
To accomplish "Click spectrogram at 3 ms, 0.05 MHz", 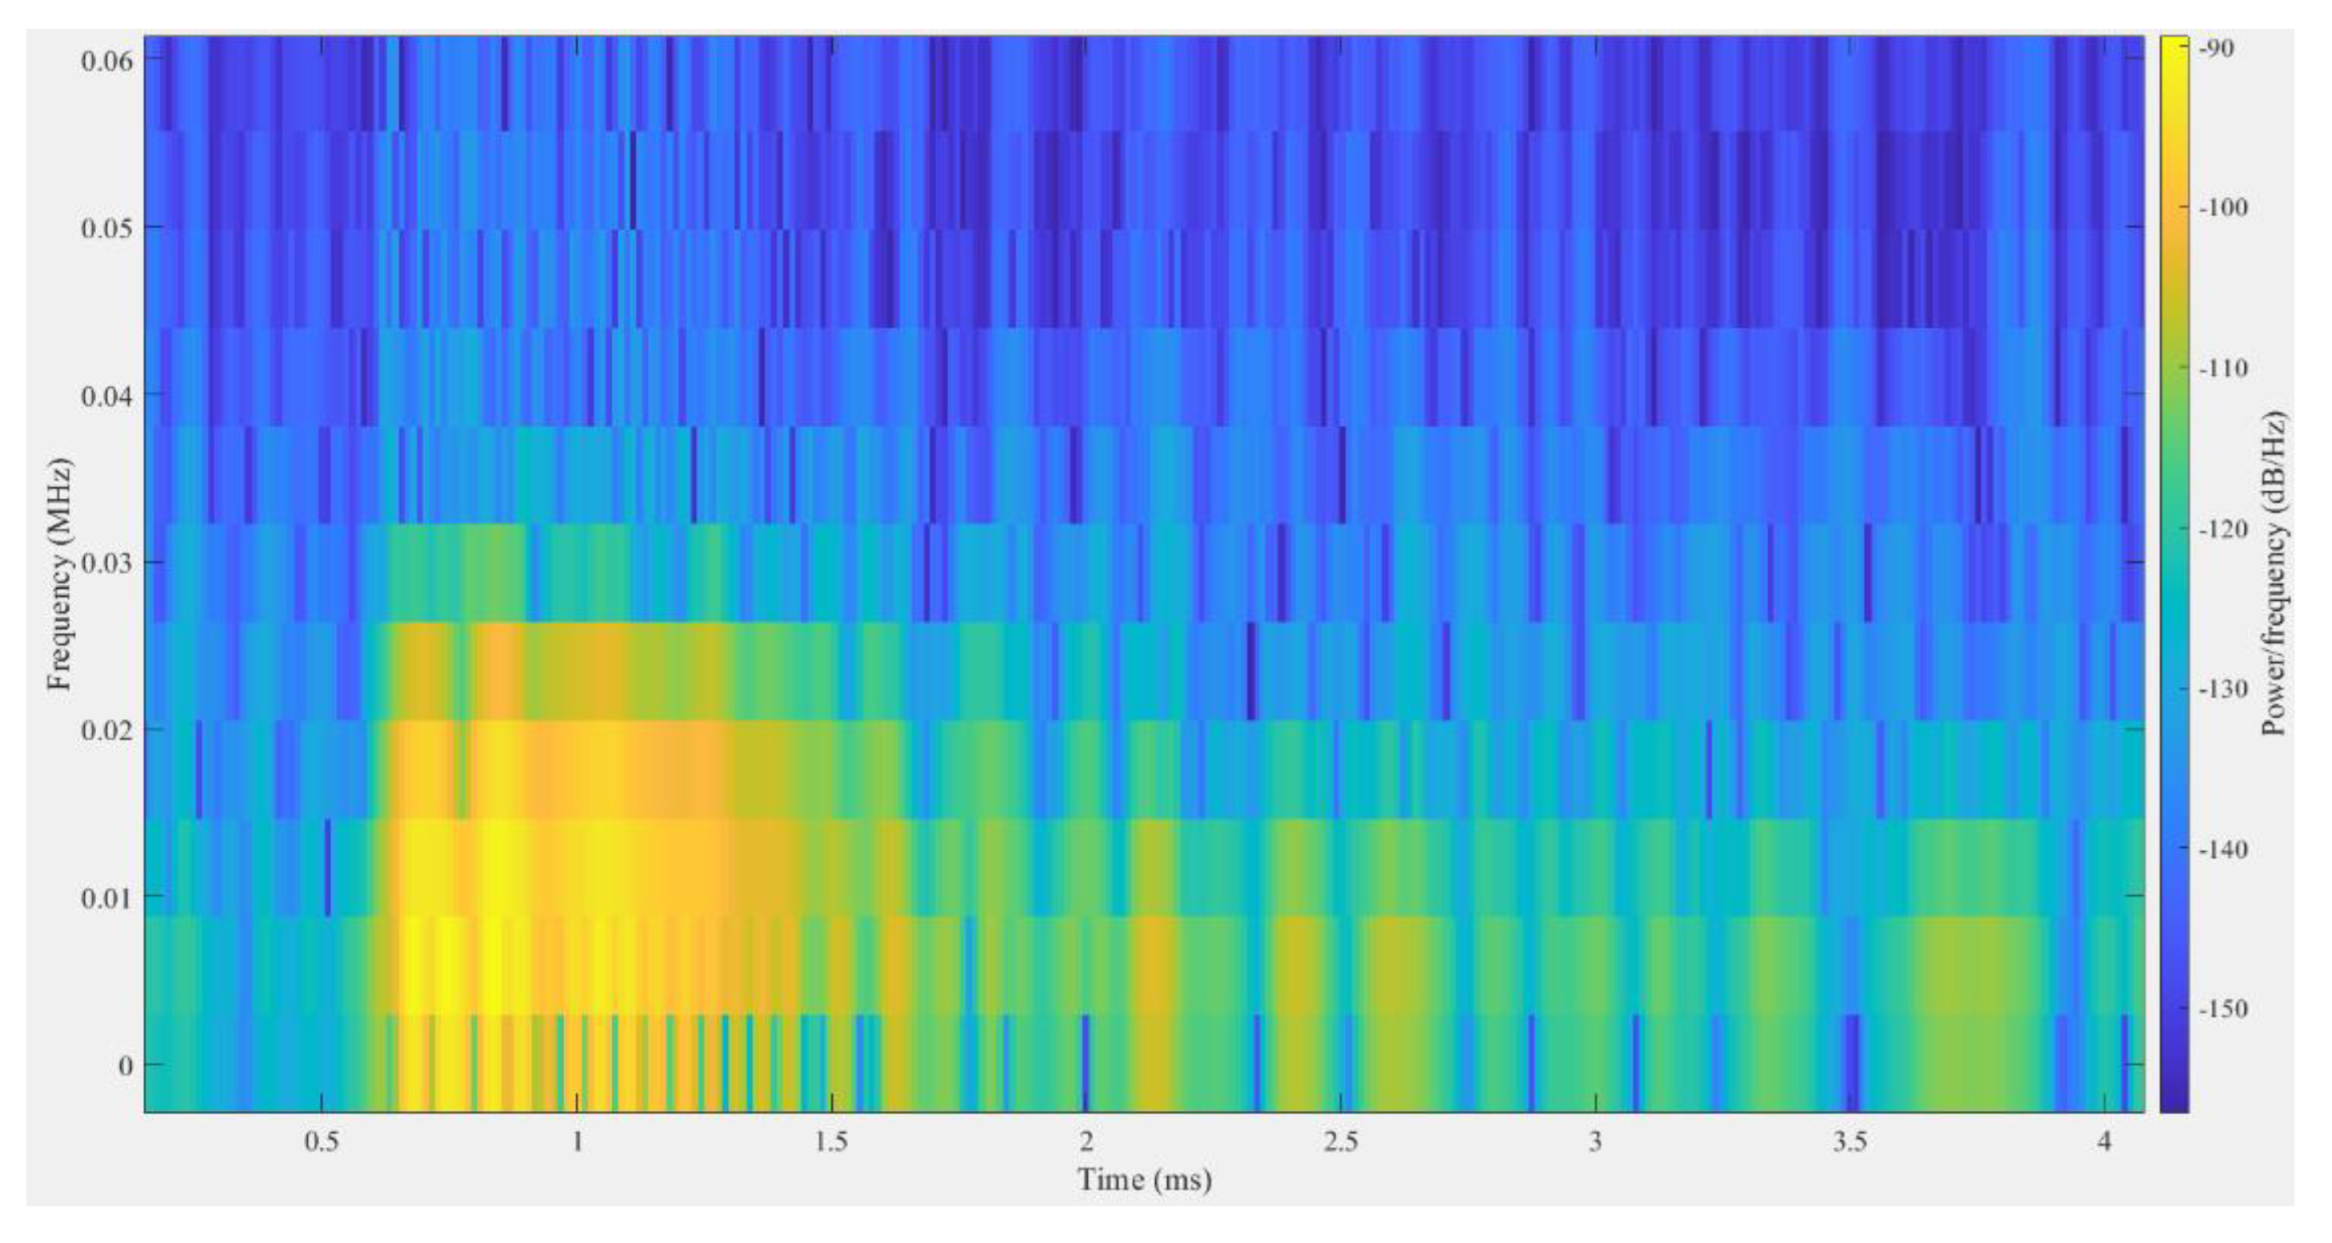I will tap(1596, 227).
